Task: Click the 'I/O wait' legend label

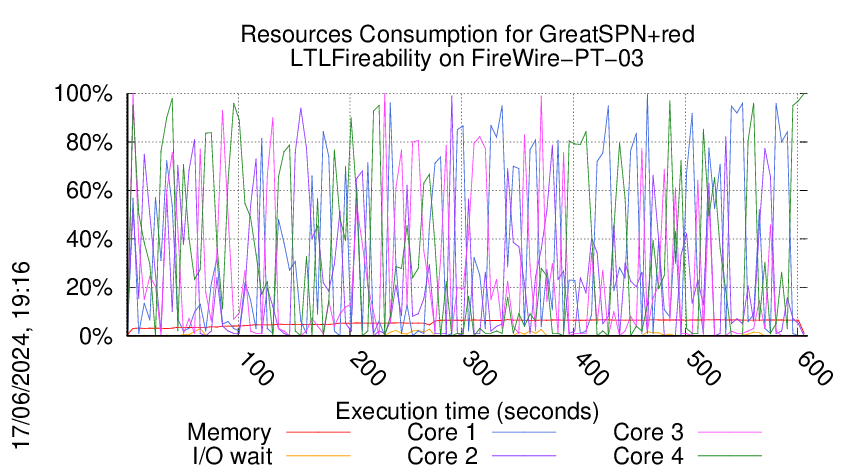Action: 233,456
